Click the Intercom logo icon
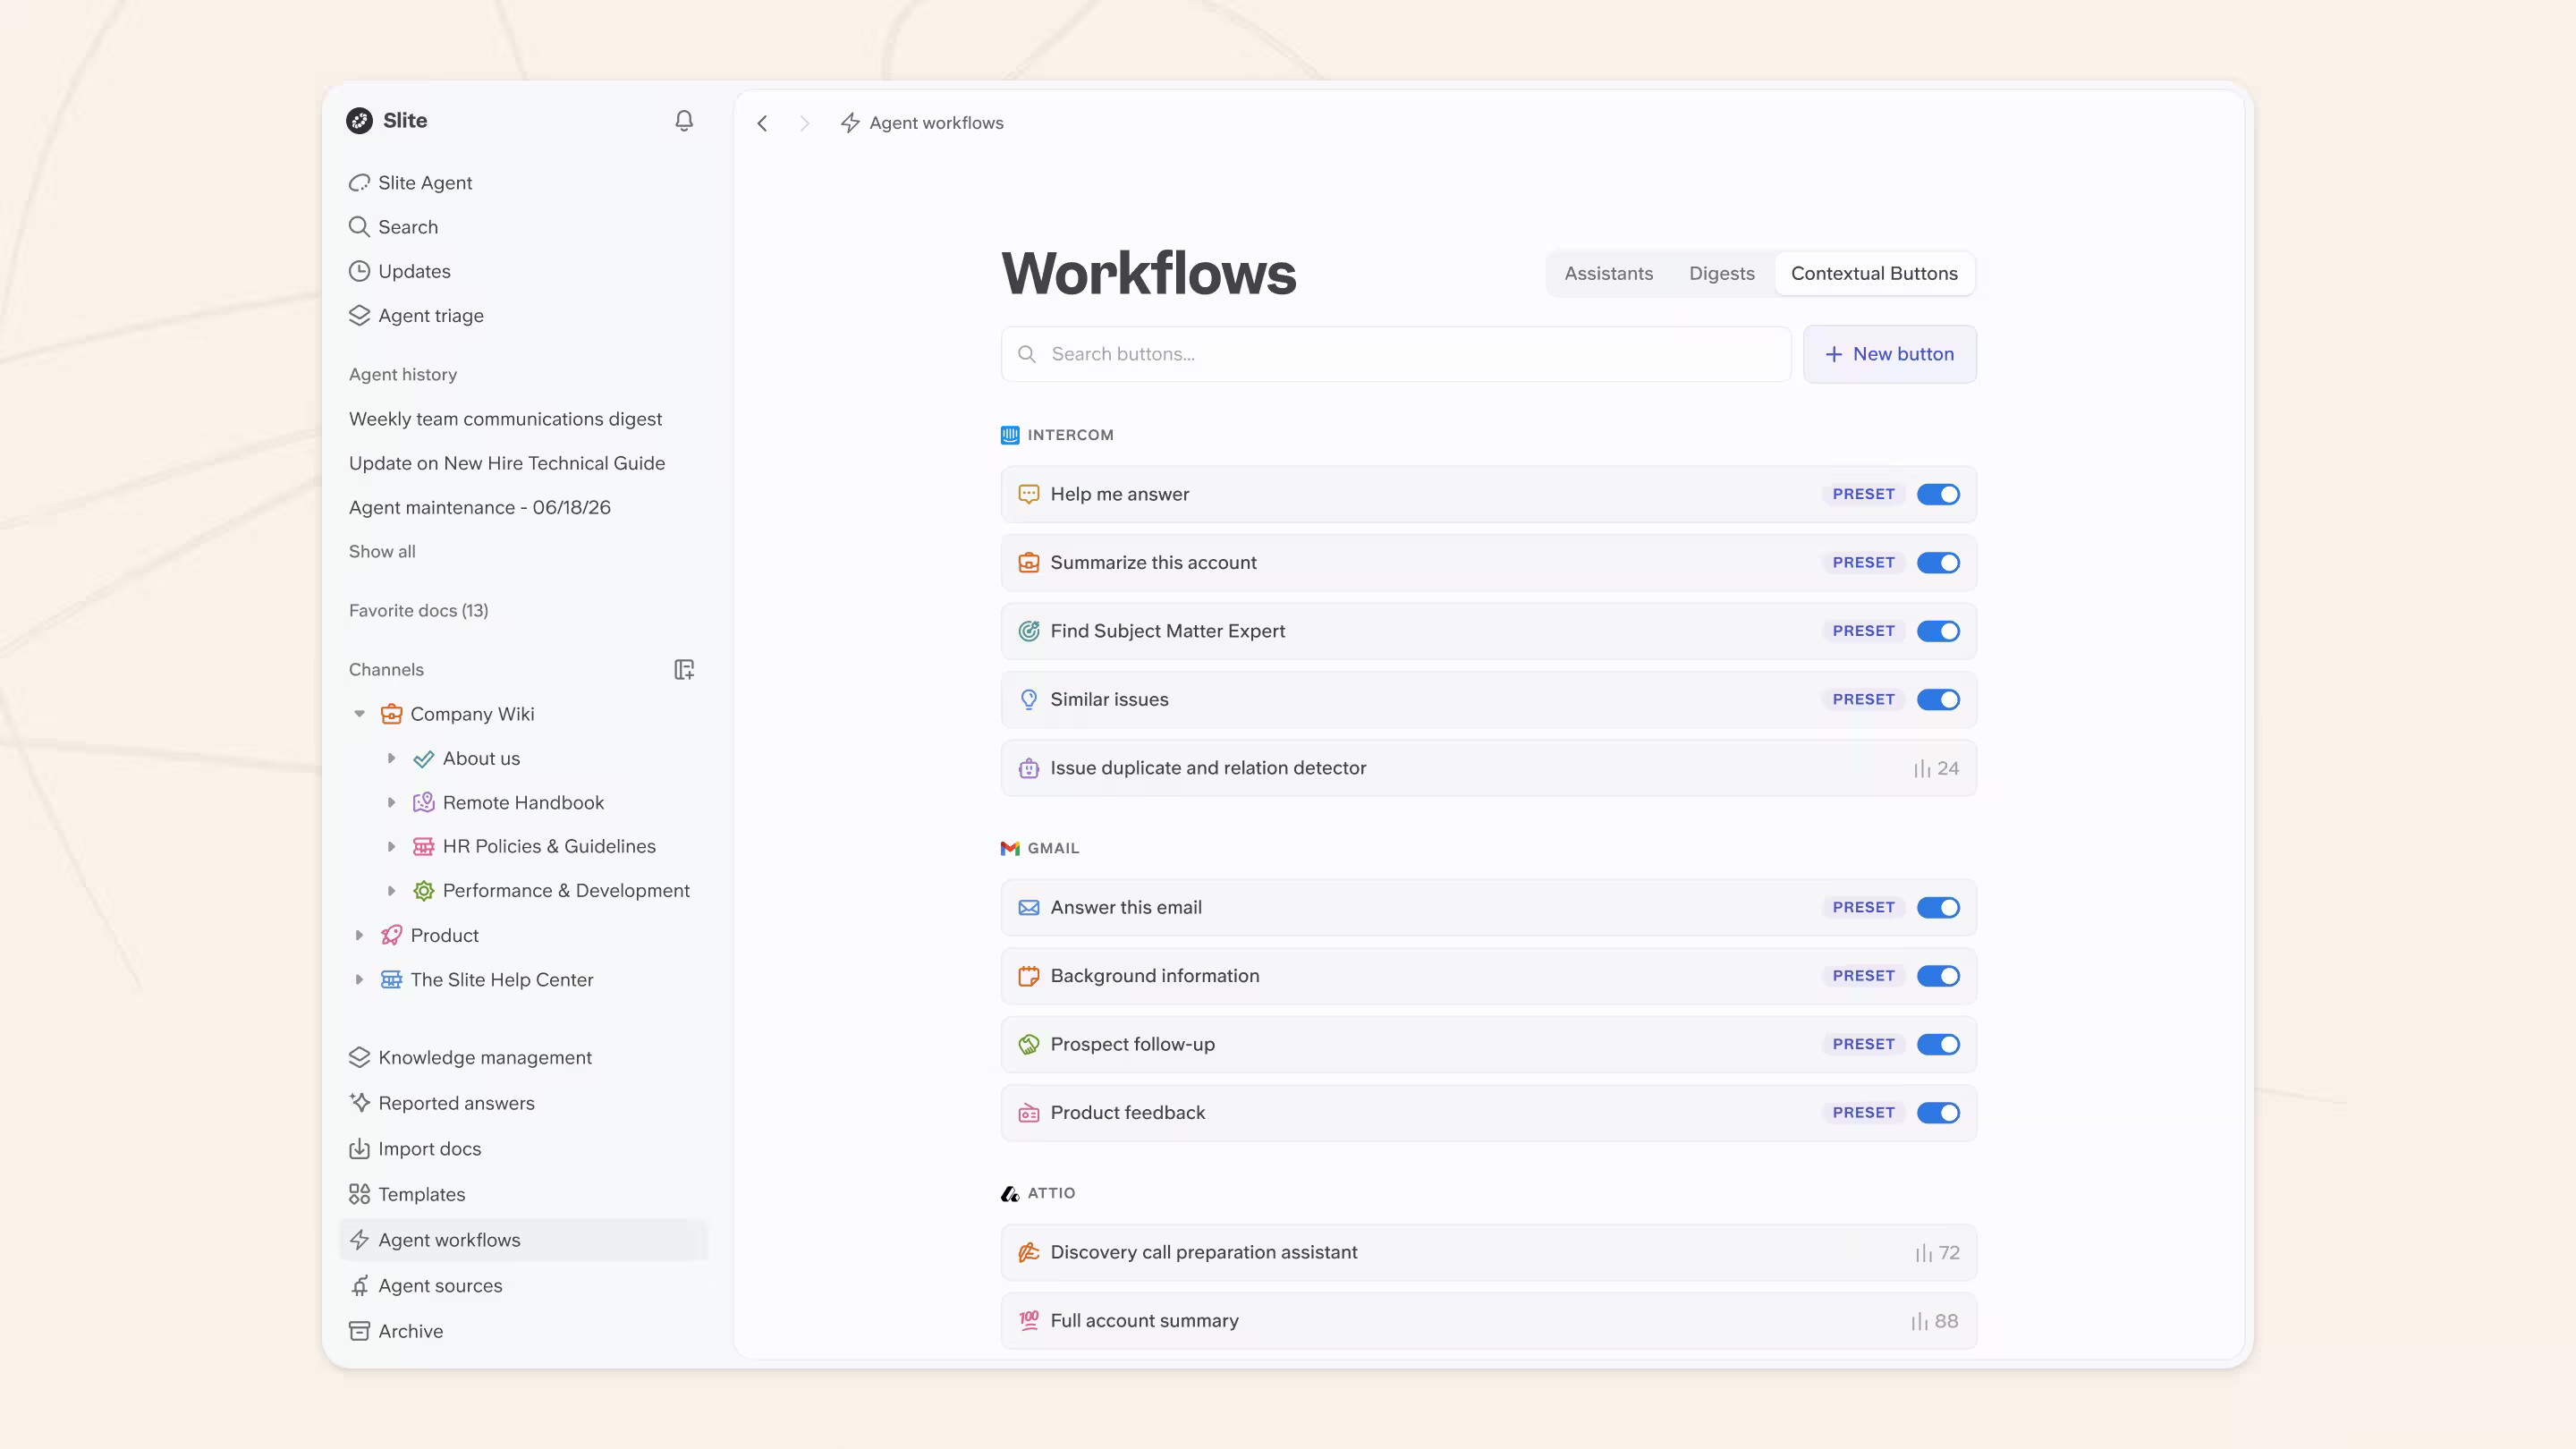2576x1449 pixels. point(1010,435)
